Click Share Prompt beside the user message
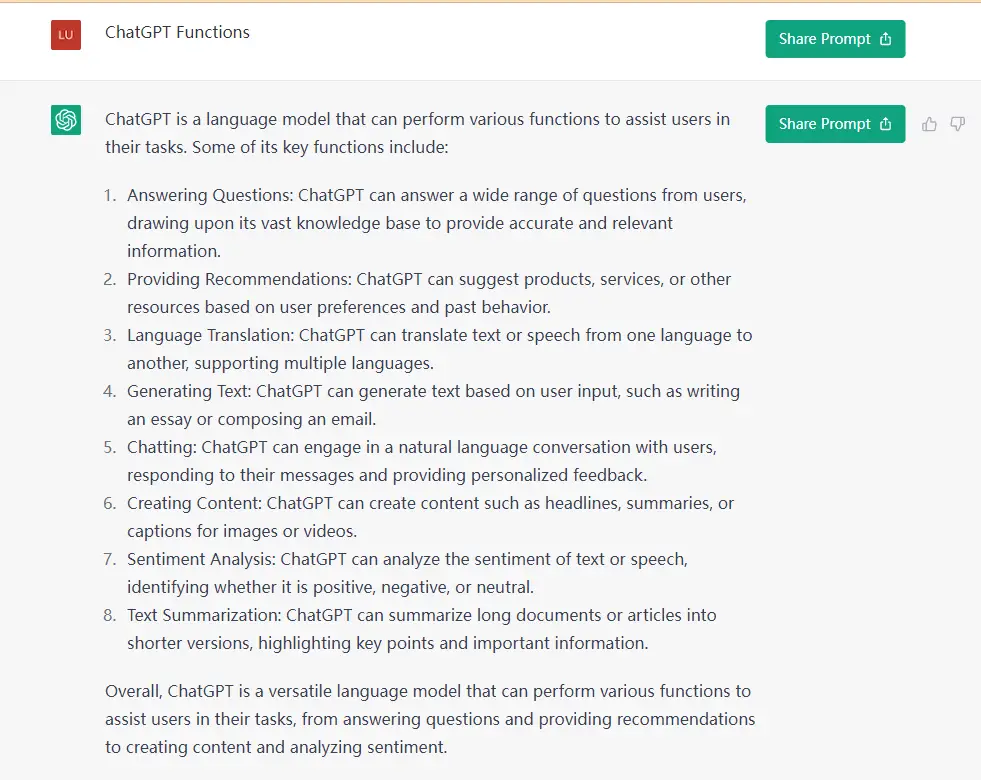The height and width of the screenshot is (780, 981). (x=835, y=39)
